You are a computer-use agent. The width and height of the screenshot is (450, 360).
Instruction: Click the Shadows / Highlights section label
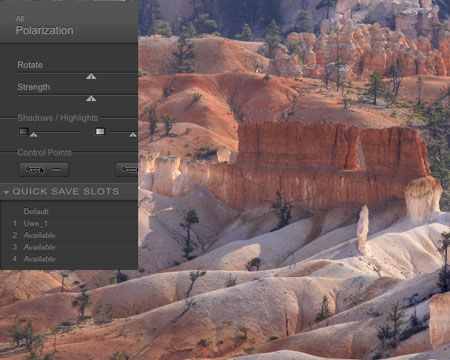(58, 118)
